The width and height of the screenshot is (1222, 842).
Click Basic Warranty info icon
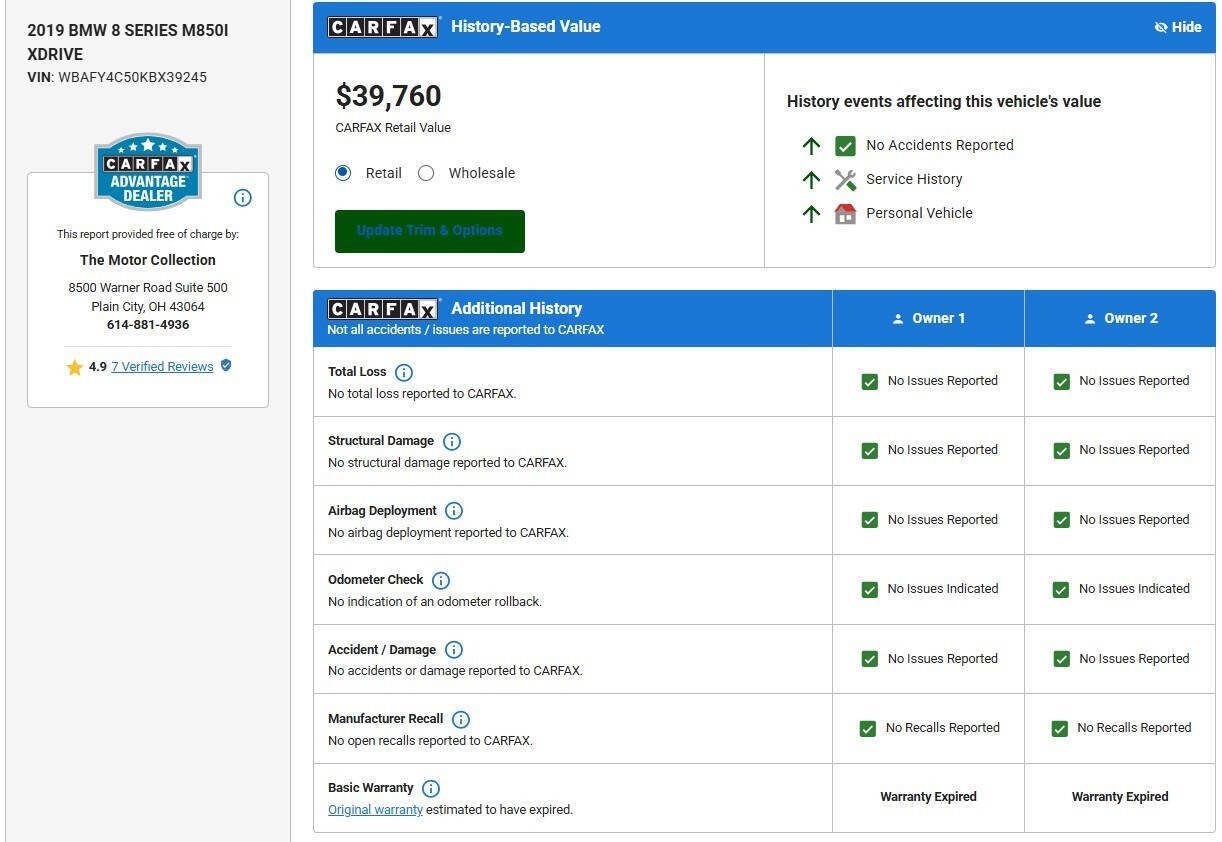[431, 789]
